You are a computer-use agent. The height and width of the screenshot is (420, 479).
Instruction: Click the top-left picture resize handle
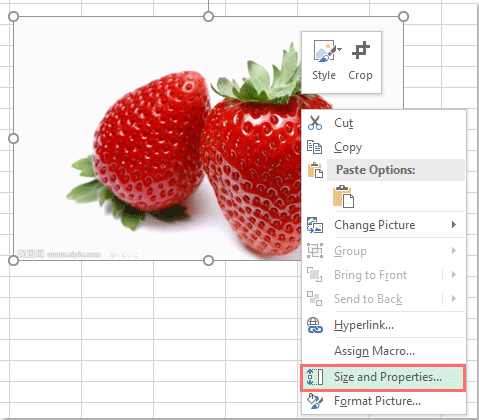(x=13, y=16)
